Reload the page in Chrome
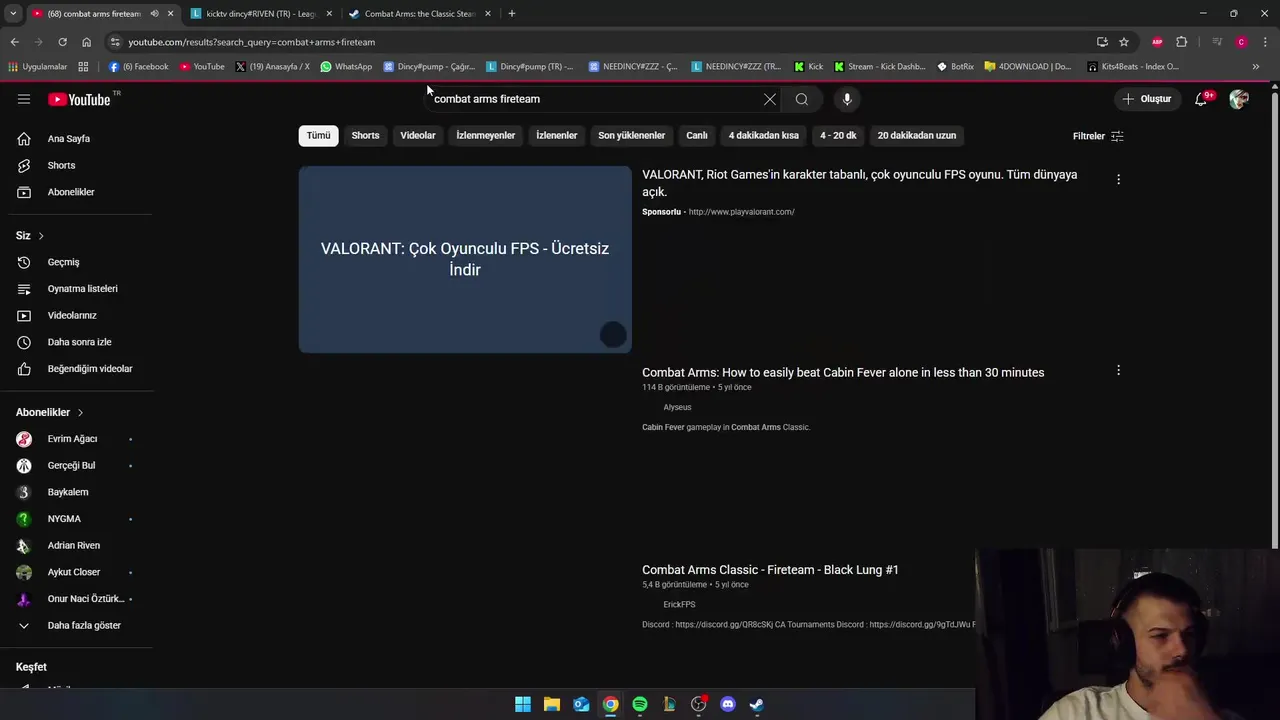 (x=62, y=42)
